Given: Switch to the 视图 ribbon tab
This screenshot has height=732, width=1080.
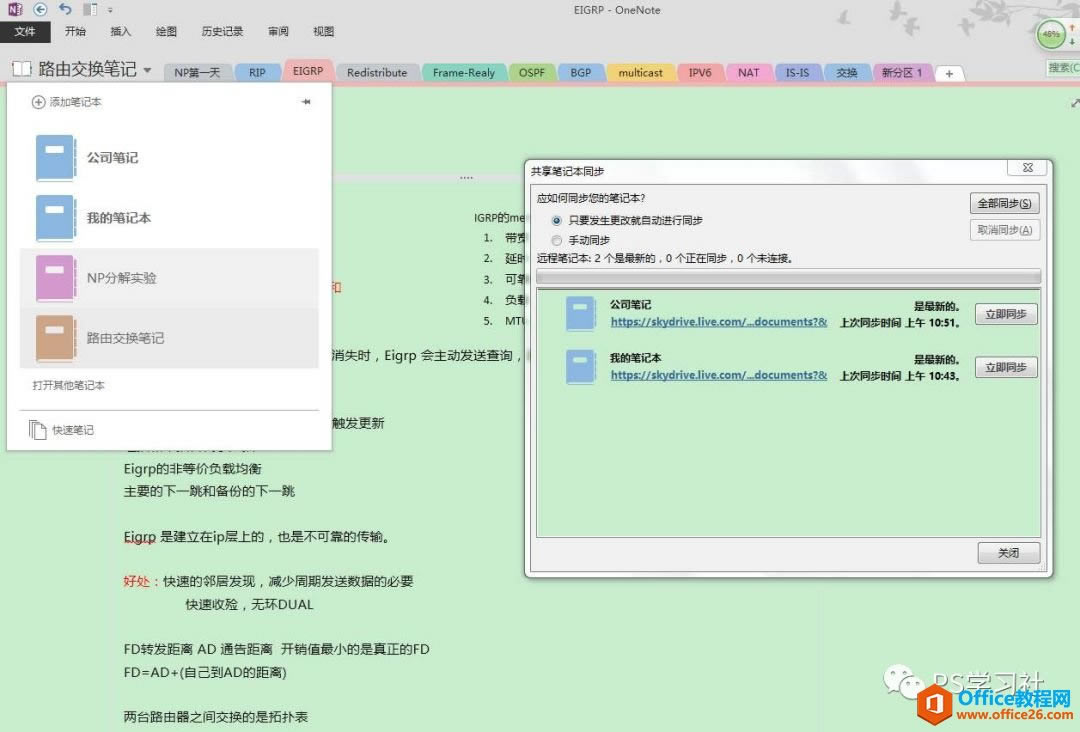Looking at the screenshot, I should 322,31.
